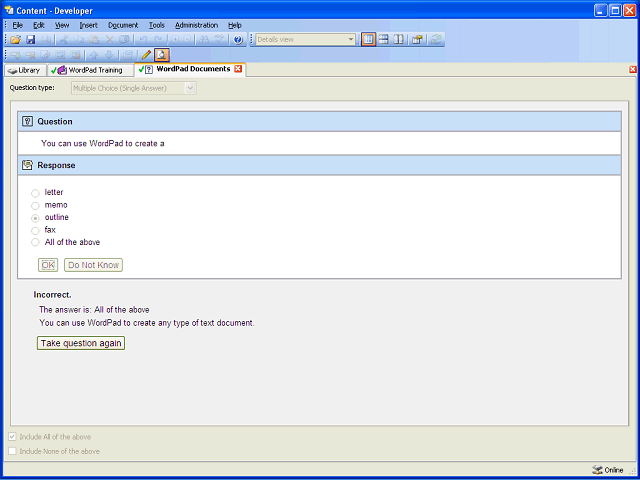The width and height of the screenshot is (640, 480).
Task: Open the File menu
Action: [x=18, y=25]
